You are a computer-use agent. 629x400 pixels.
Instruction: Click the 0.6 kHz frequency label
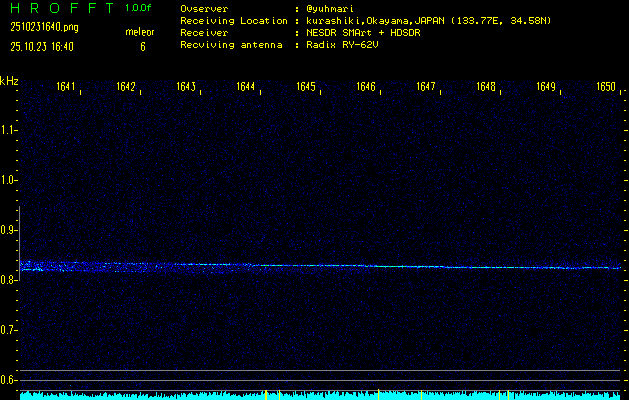coord(9,380)
